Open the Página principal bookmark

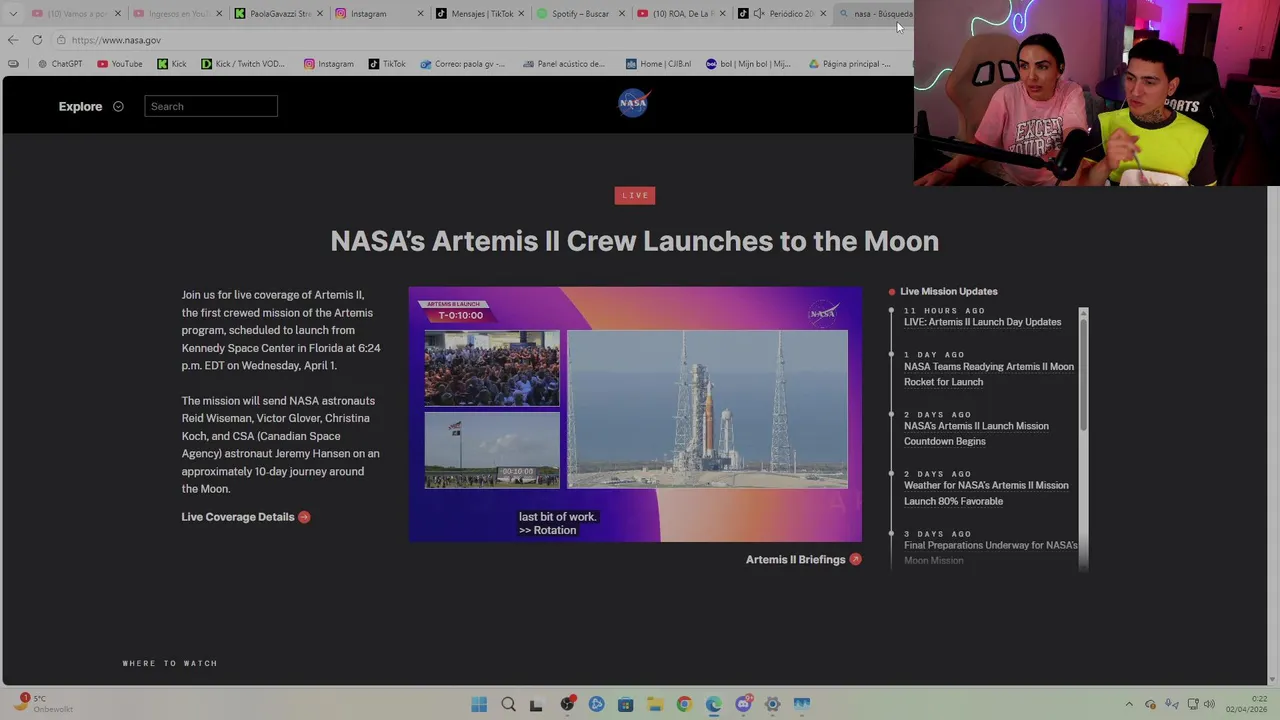tap(850, 64)
